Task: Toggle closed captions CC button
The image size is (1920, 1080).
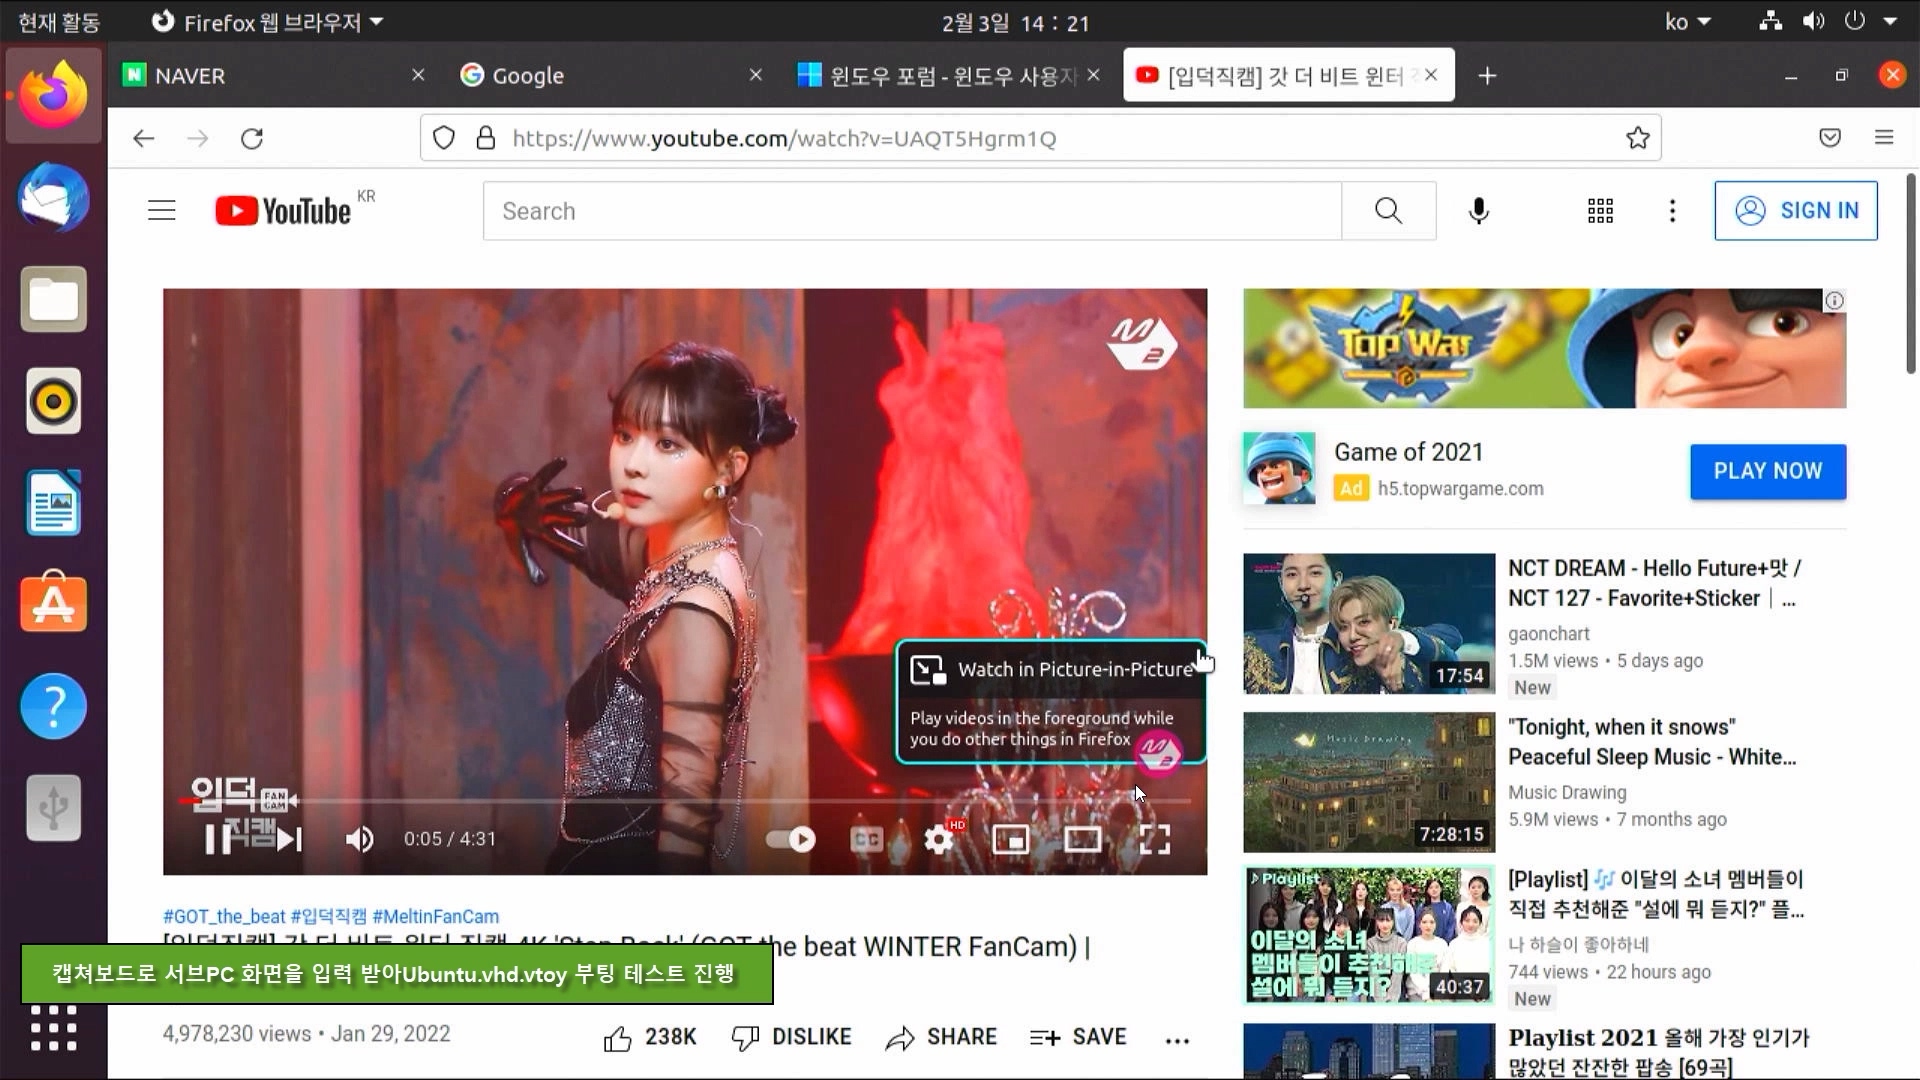Action: click(866, 840)
